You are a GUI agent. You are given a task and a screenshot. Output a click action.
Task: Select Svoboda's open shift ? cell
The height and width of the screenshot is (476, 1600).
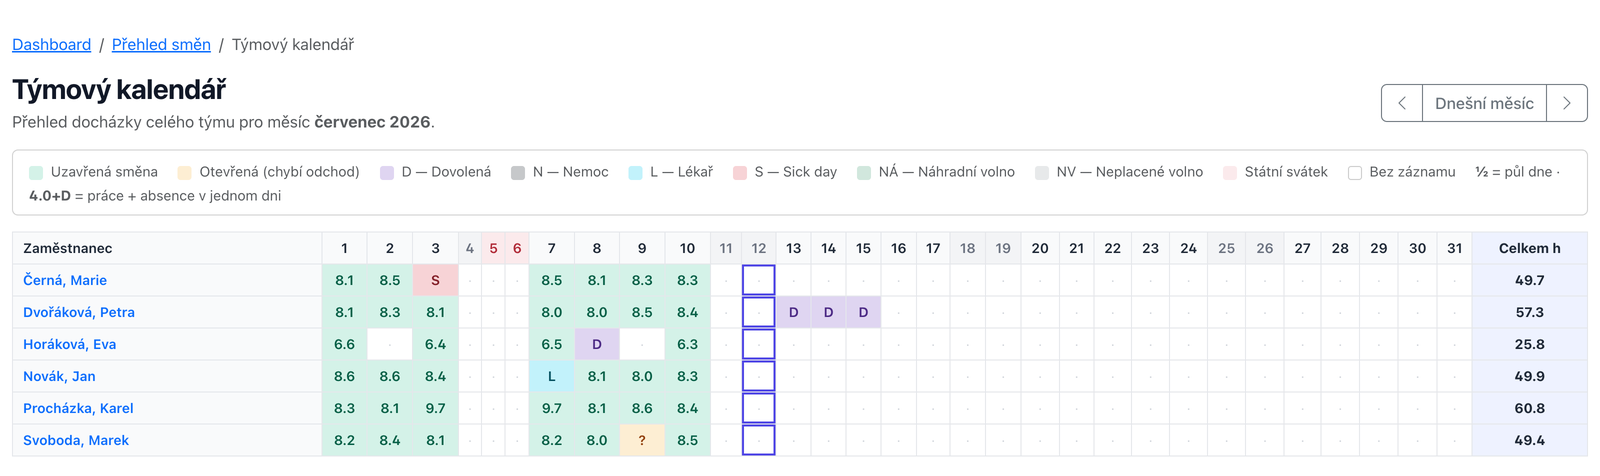[x=642, y=440]
